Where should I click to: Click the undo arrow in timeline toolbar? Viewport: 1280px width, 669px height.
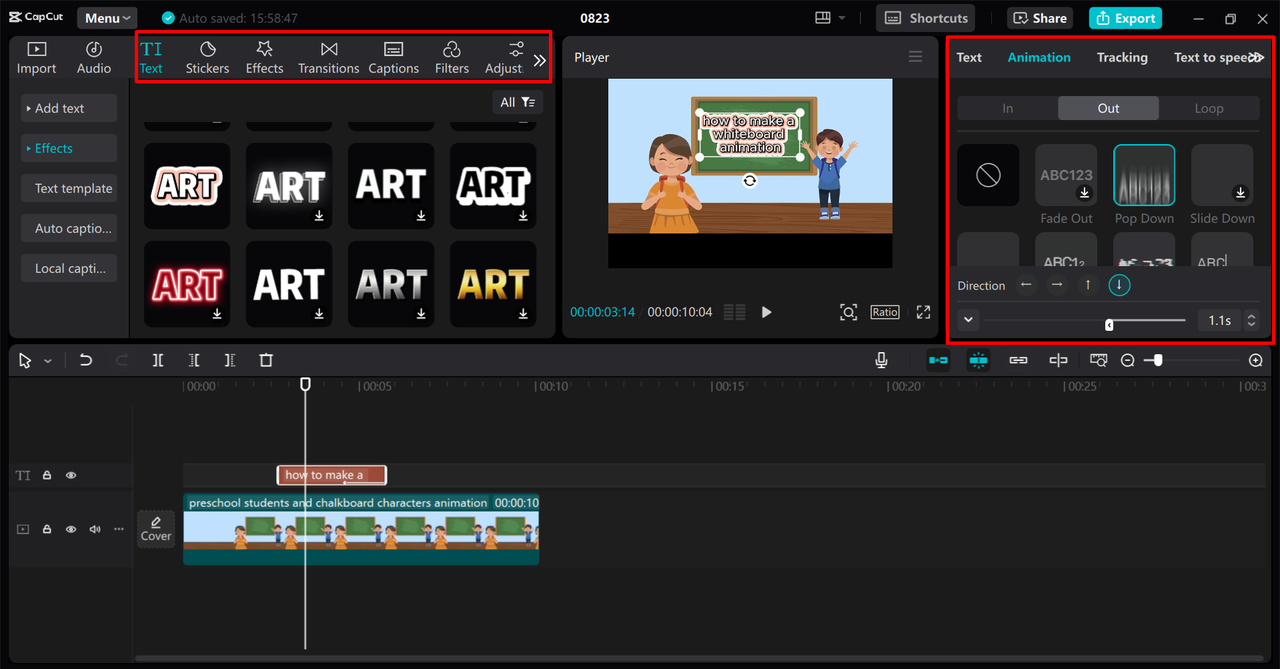coord(86,360)
